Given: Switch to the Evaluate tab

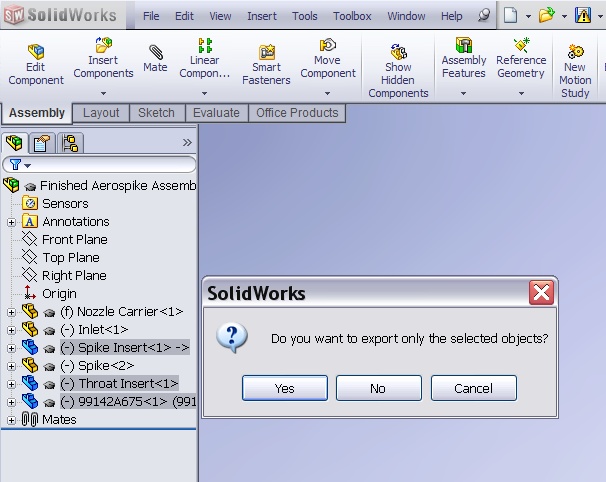Looking at the screenshot, I should coord(216,113).
